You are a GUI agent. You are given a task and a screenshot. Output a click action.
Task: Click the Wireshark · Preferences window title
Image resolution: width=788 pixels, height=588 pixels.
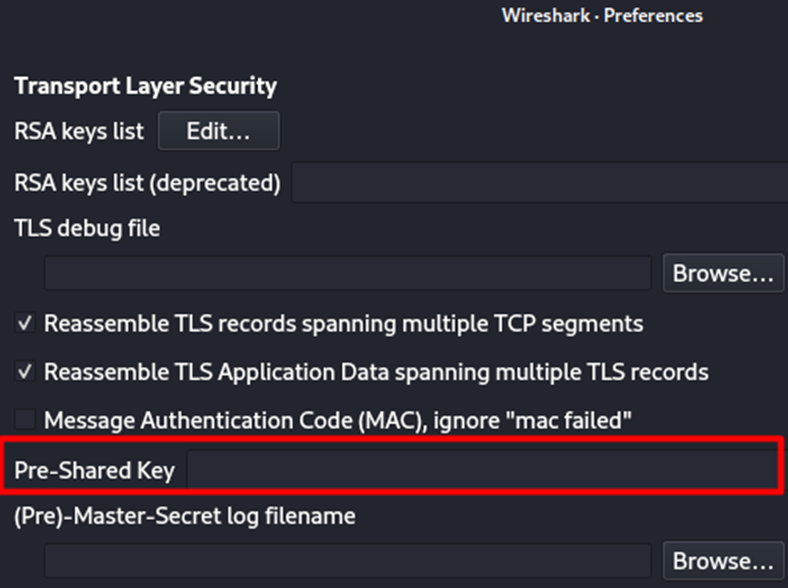pos(602,16)
